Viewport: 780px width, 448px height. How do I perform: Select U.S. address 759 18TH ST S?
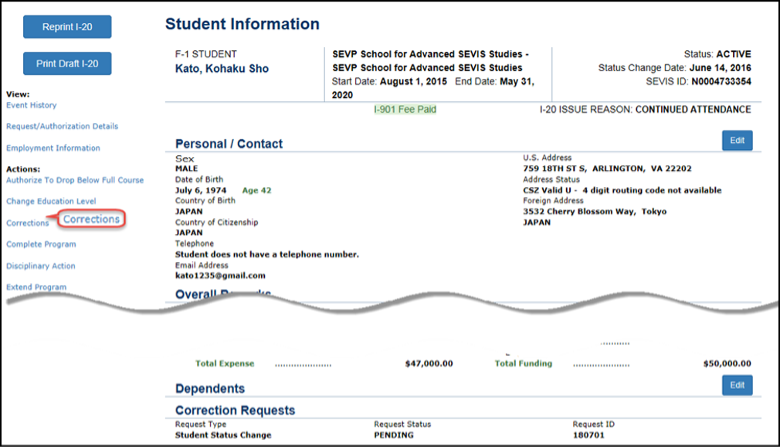point(555,169)
